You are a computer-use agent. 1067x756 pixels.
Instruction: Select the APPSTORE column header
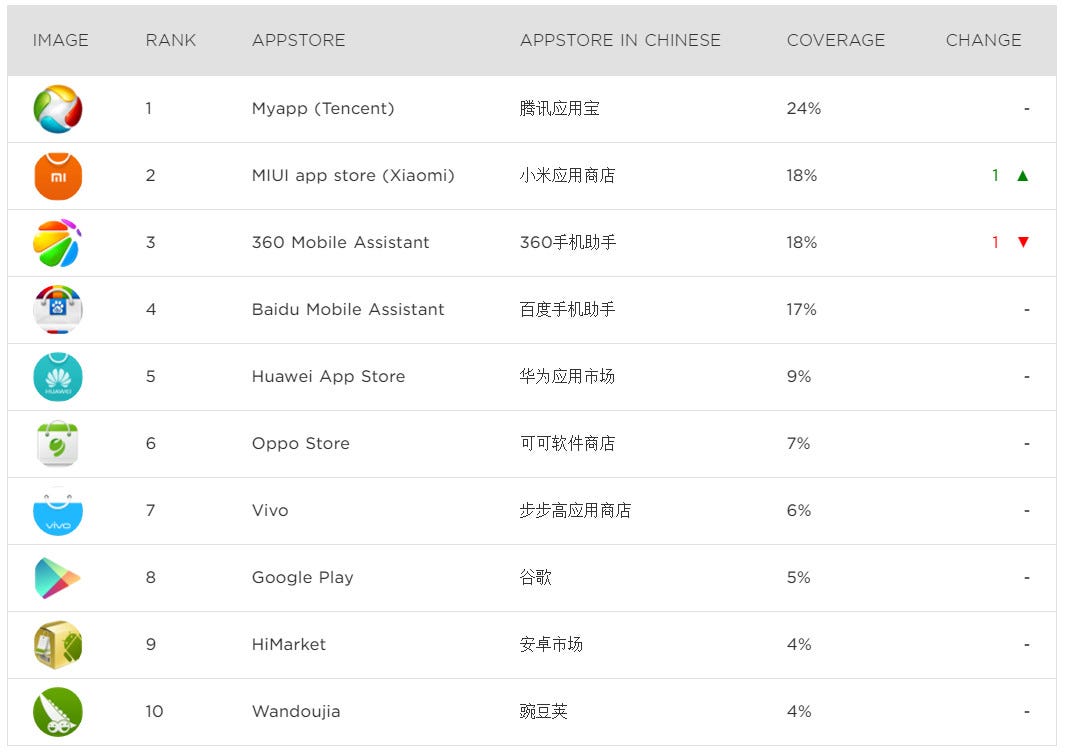pyautogui.click(x=299, y=40)
